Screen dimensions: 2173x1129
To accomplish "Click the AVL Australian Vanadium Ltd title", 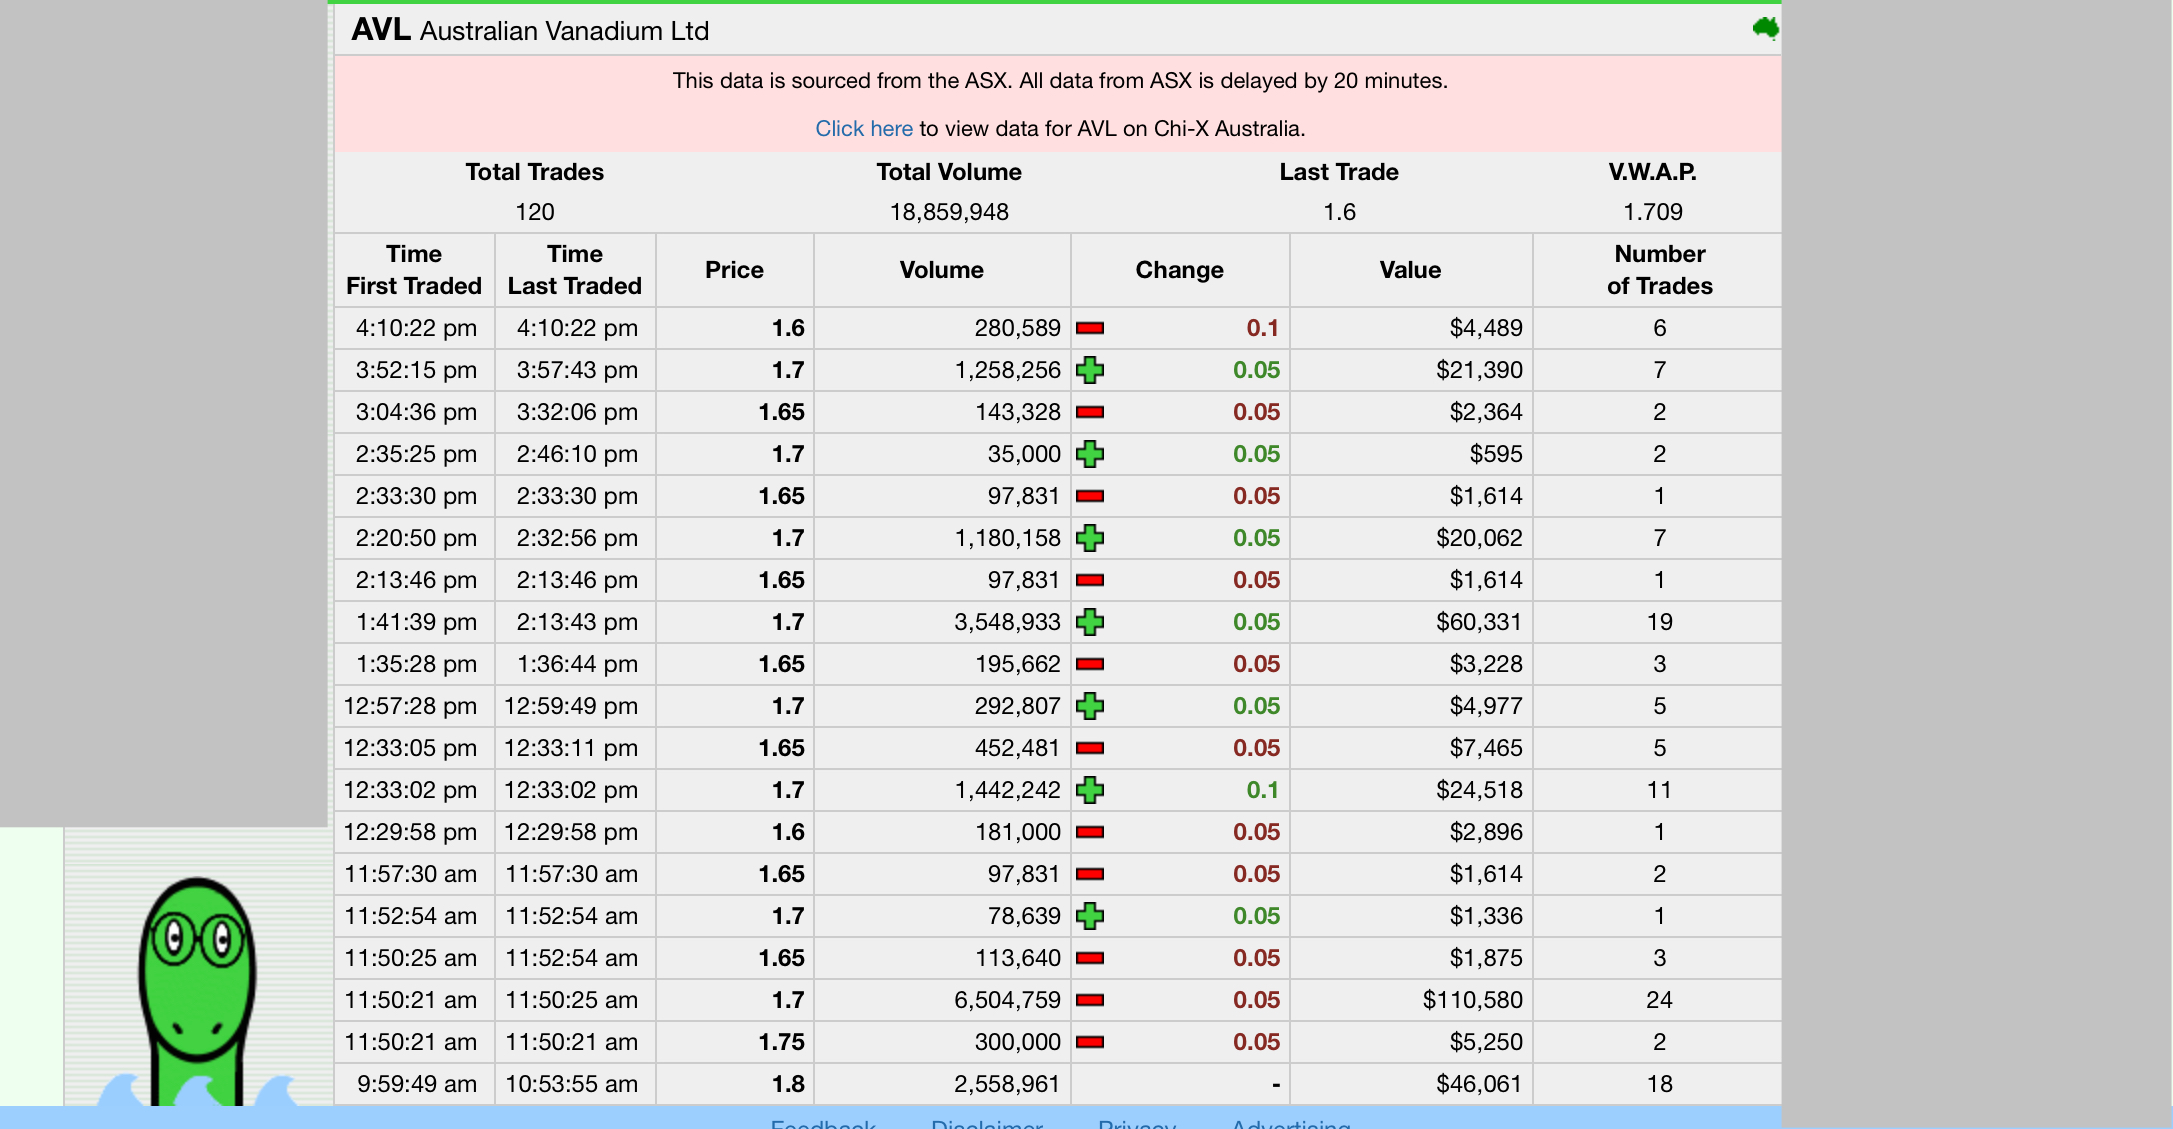I will (530, 30).
